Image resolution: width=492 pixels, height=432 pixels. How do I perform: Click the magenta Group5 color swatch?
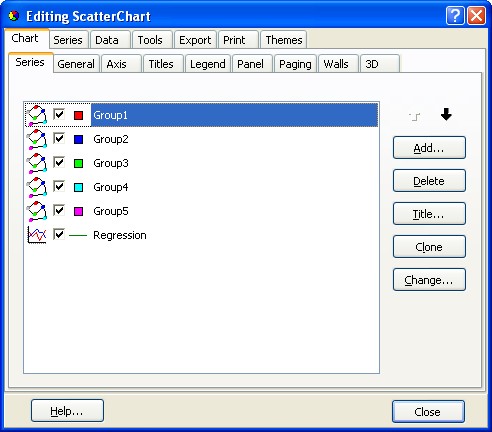click(79, 211)
